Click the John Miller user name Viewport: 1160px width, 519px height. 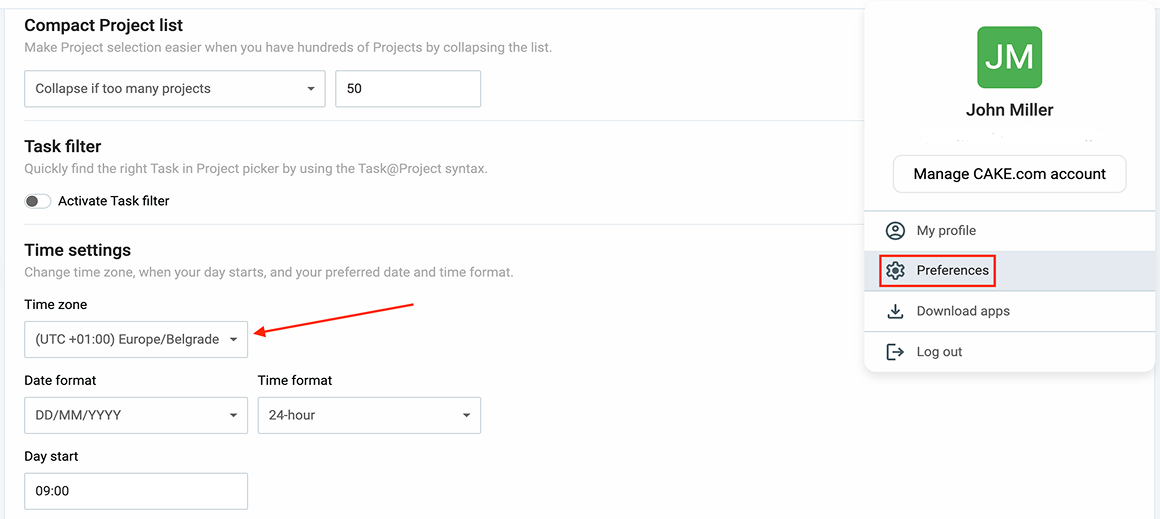(x=1009, y=110)
